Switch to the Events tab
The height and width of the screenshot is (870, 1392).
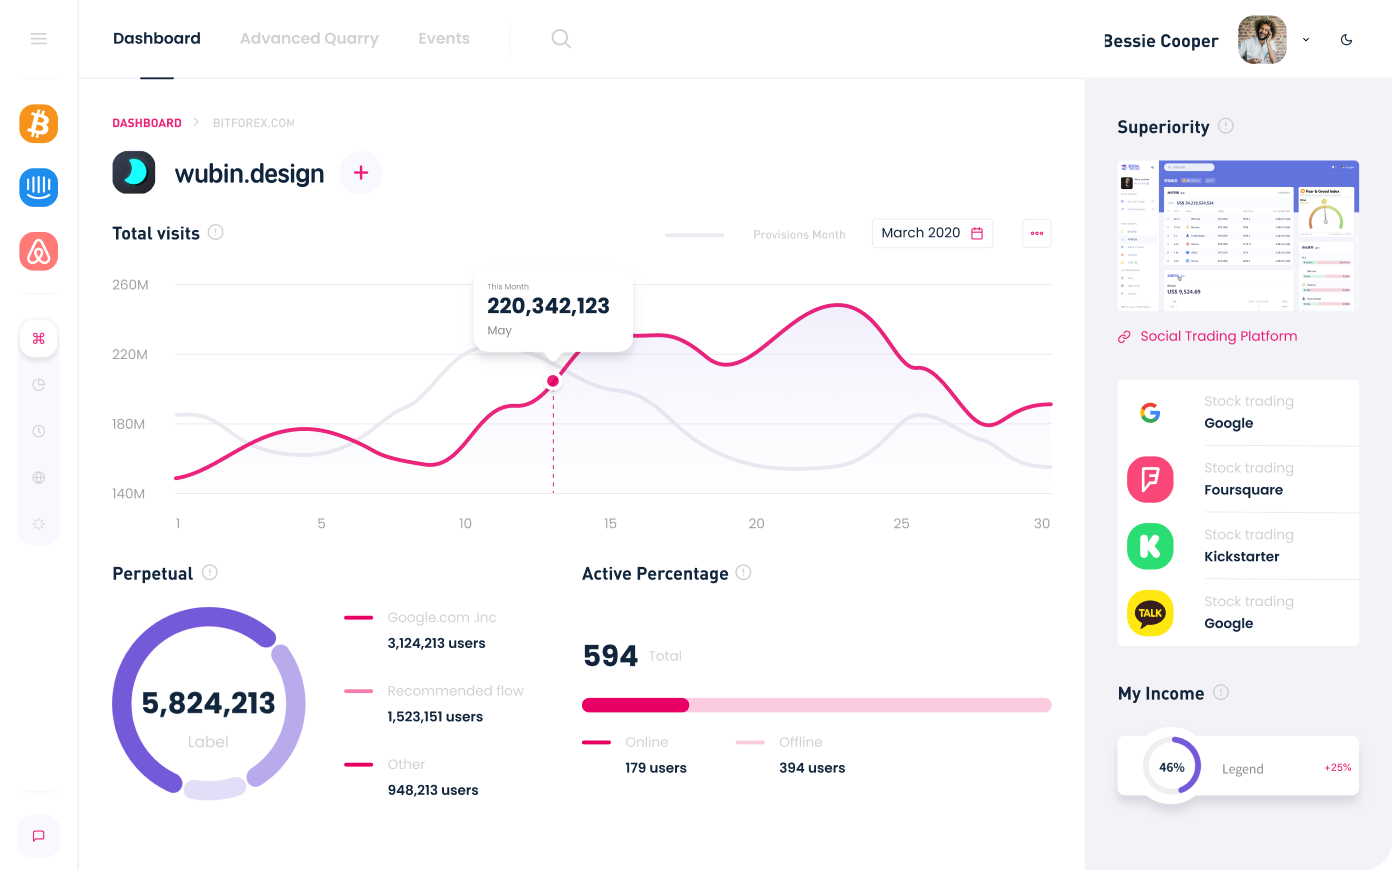(x=444, y=38)
